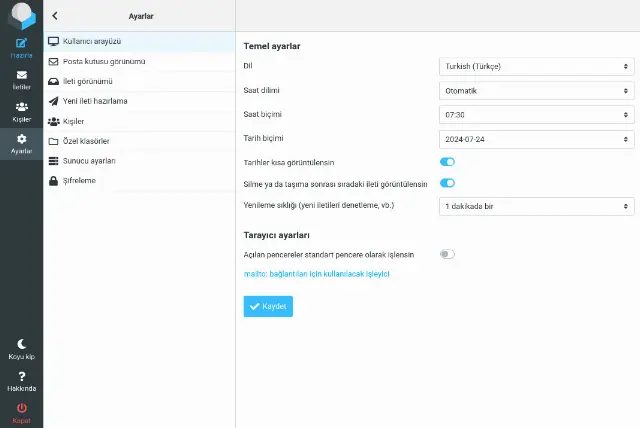The image size is (640, 428).
Task: Click the people icon beside Kişiler in the settings list
Action: coord(53,122)
